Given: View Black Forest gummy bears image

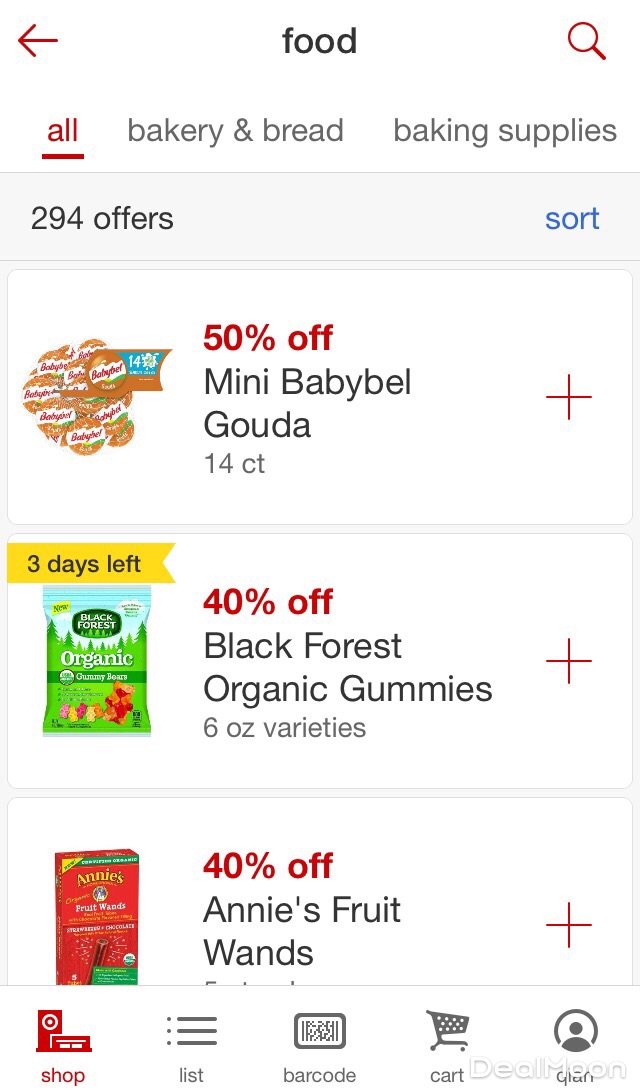Looking at the screenshot, I should click(x=96, y=662).
